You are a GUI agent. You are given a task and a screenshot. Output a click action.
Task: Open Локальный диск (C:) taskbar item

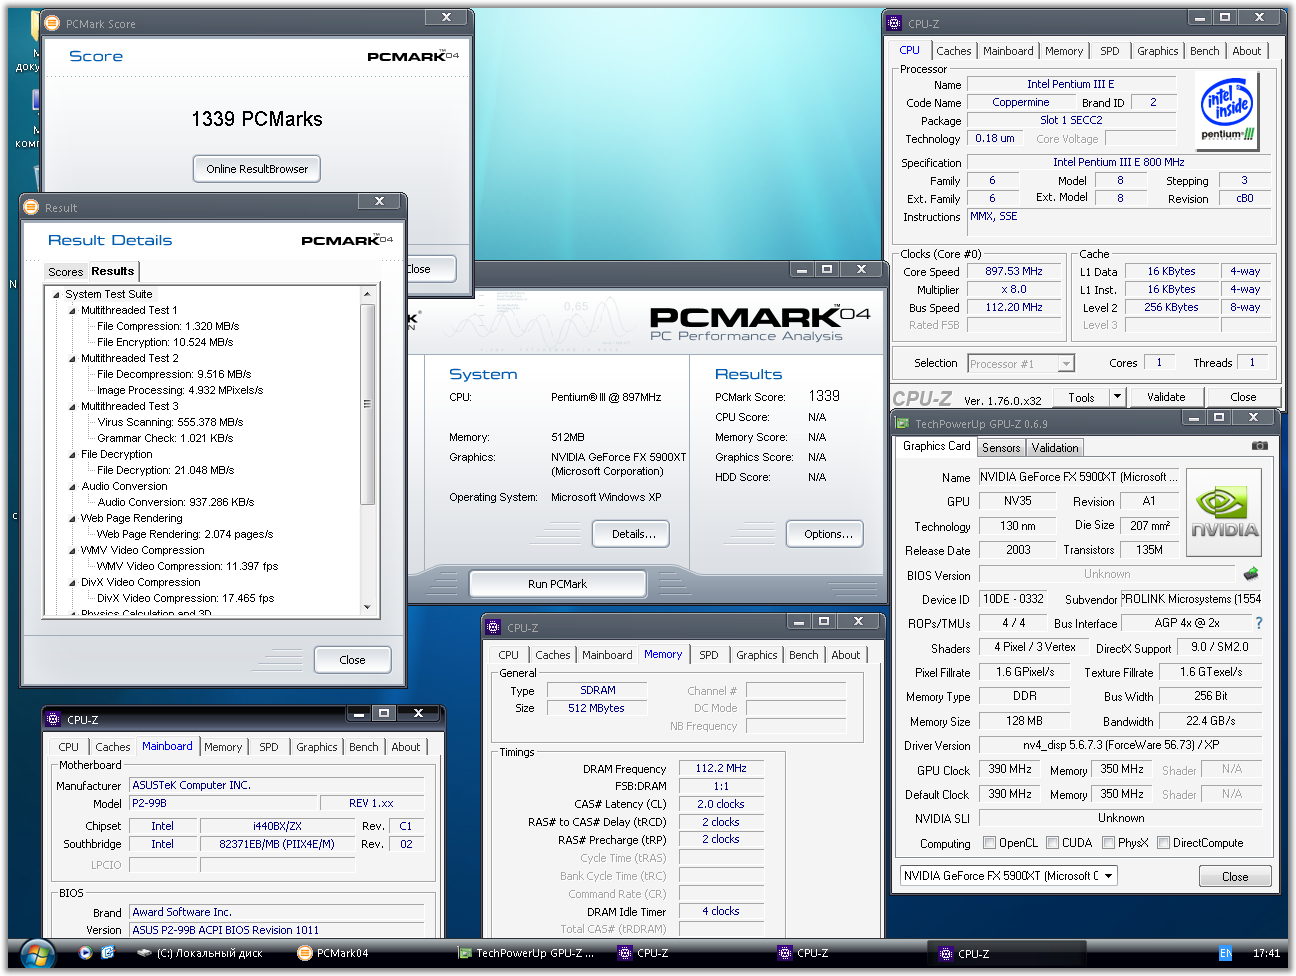point(200,953)
